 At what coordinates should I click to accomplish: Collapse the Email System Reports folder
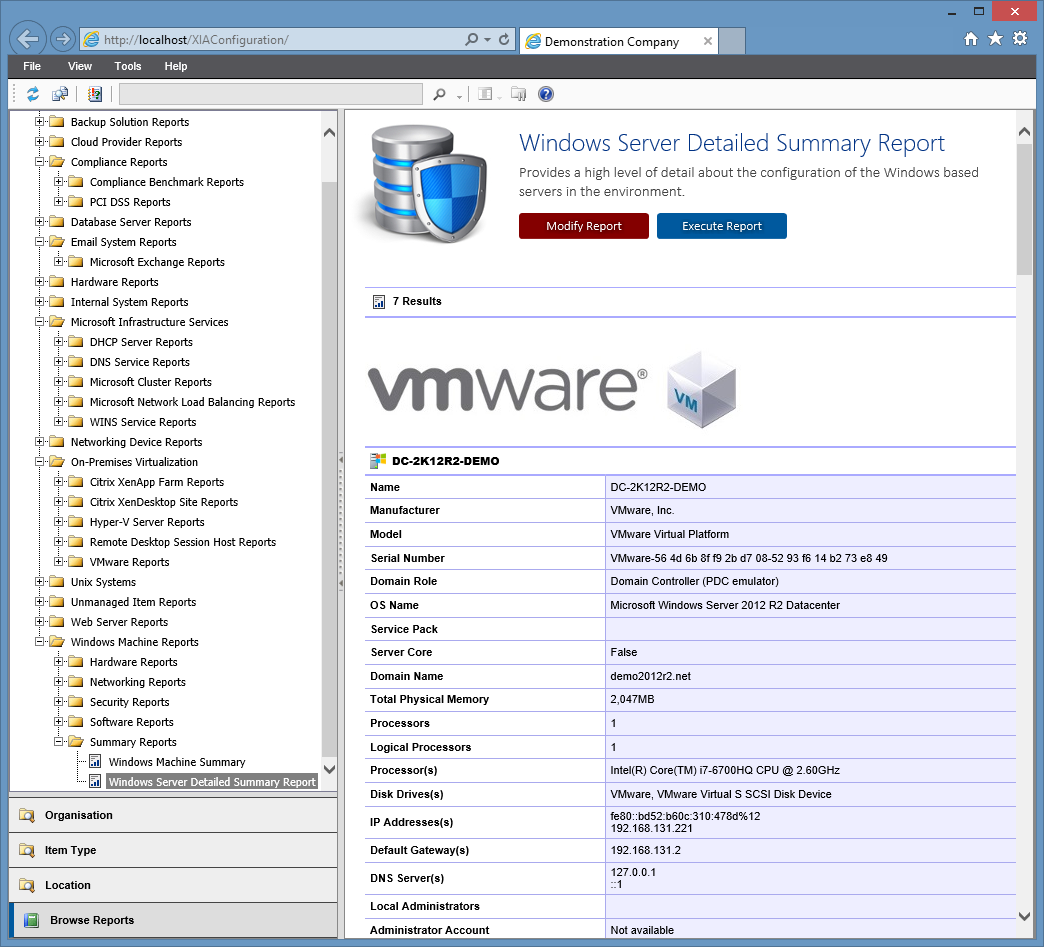[39, 242]
